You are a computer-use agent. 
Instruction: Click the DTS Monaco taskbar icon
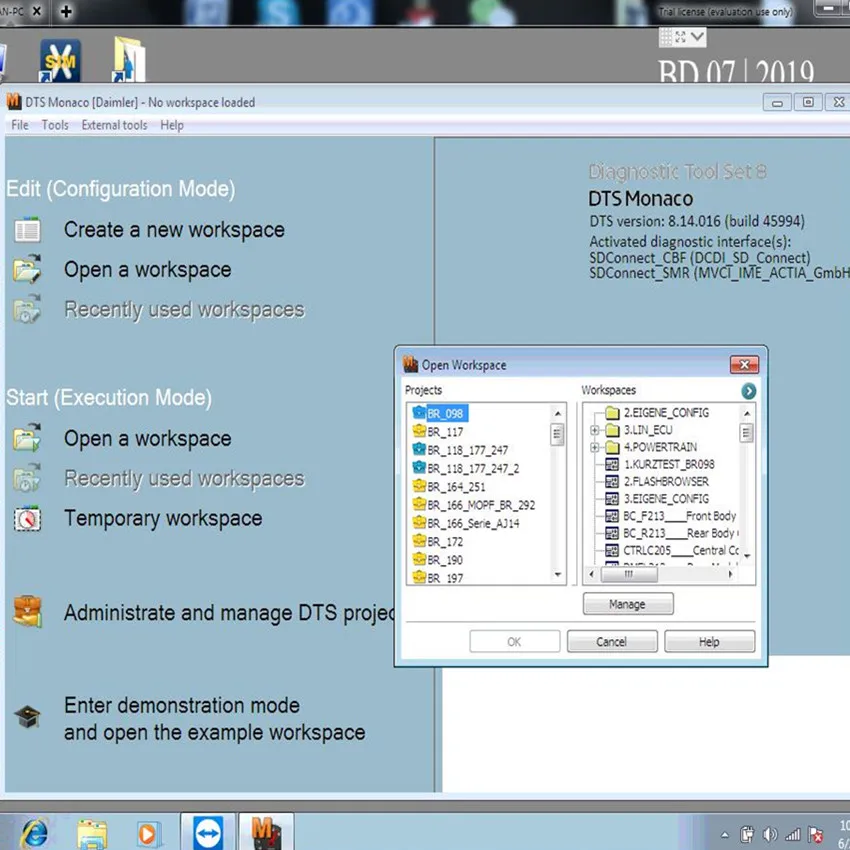coord(266,833)
